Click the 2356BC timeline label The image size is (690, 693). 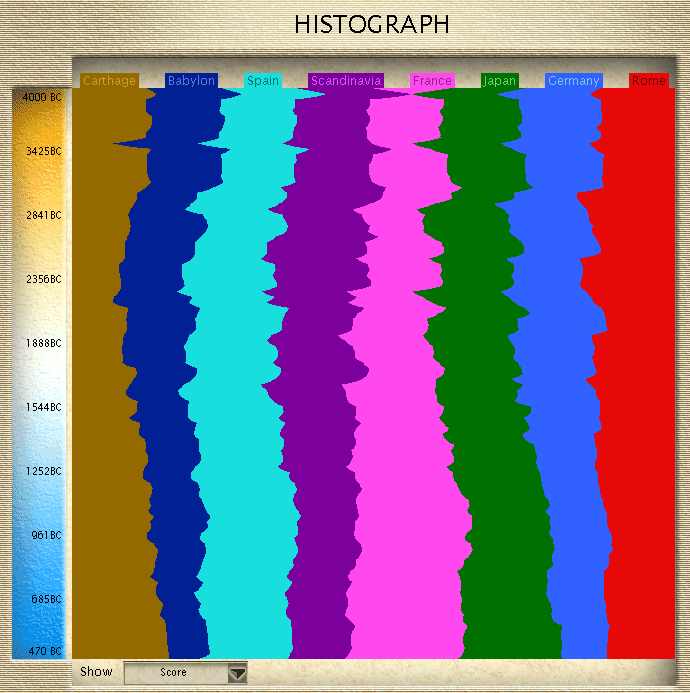point(44,279)
